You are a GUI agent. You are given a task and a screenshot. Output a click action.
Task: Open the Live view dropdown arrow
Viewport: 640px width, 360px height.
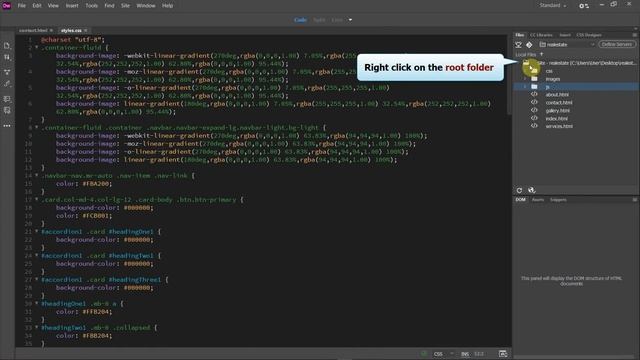click(x=350, y=20)
